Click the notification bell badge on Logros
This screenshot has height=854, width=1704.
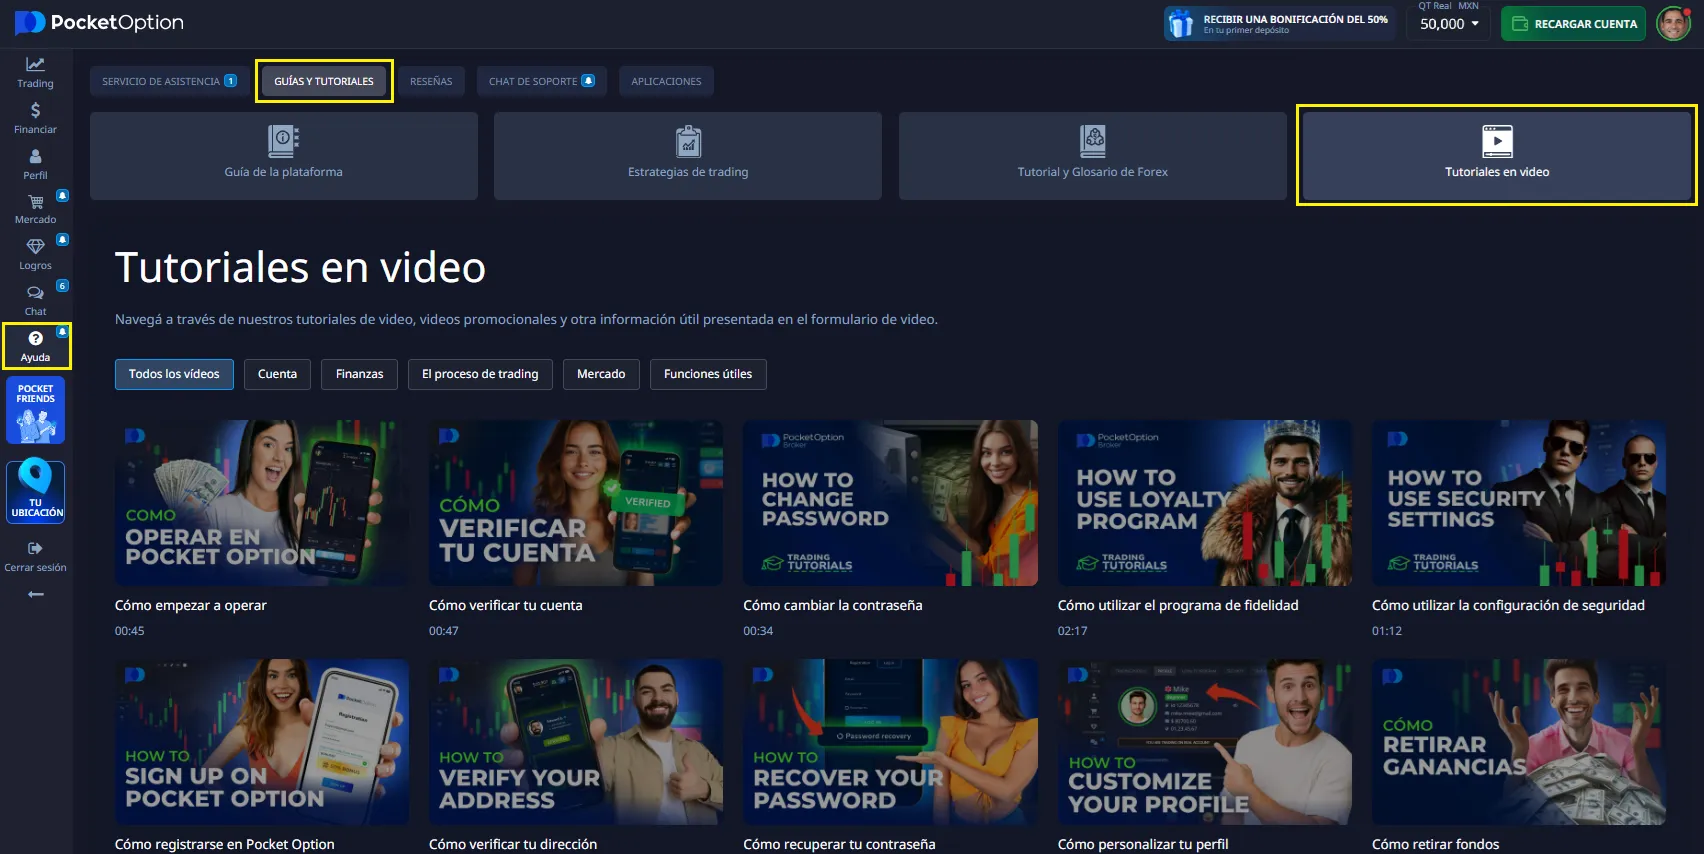point(62,240)
